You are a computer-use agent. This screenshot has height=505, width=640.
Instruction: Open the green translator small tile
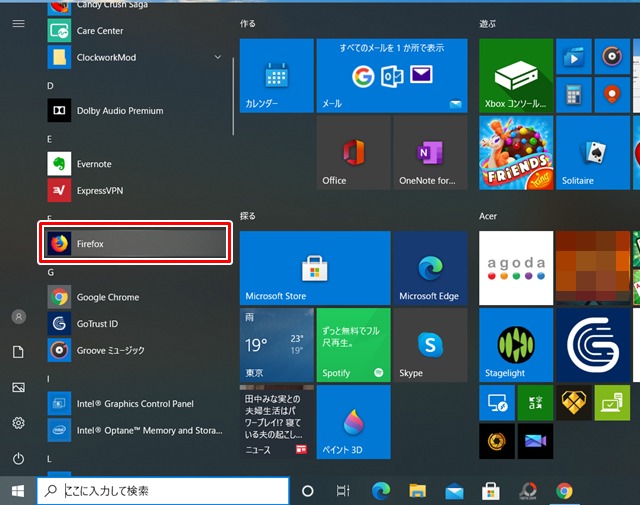535,403
